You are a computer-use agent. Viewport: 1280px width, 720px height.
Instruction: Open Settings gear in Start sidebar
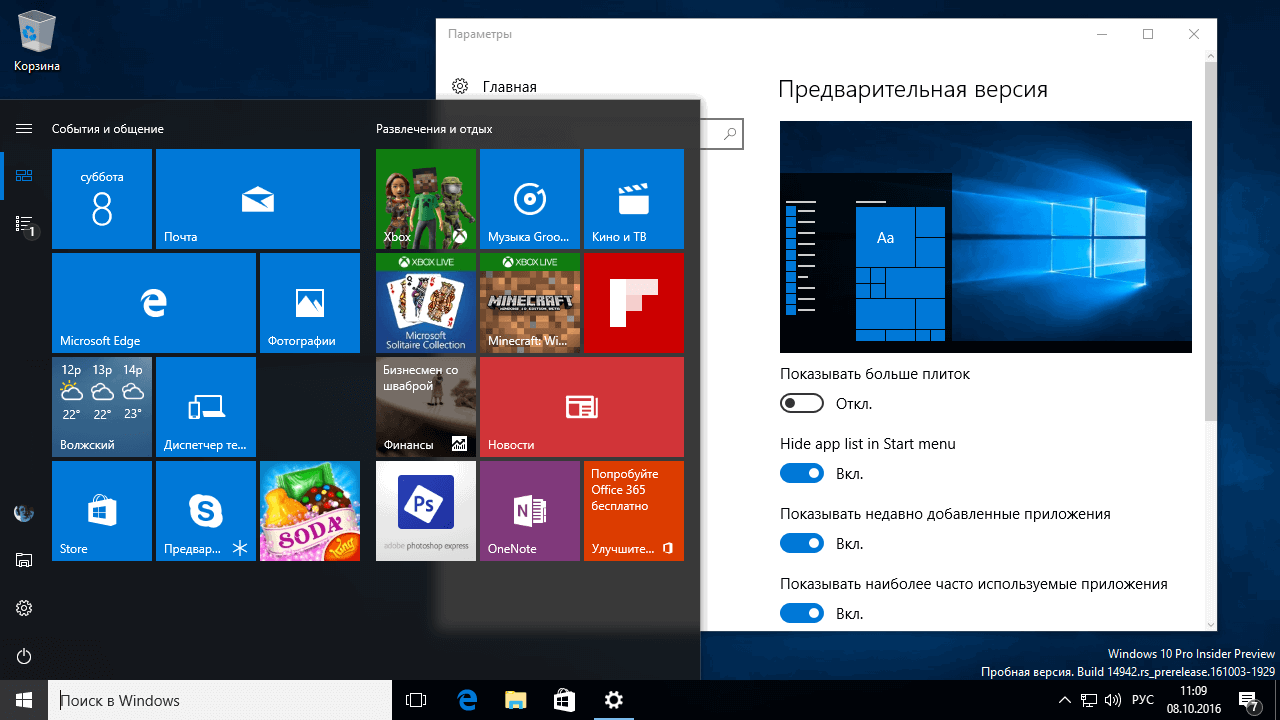click(x=24, y=608)
